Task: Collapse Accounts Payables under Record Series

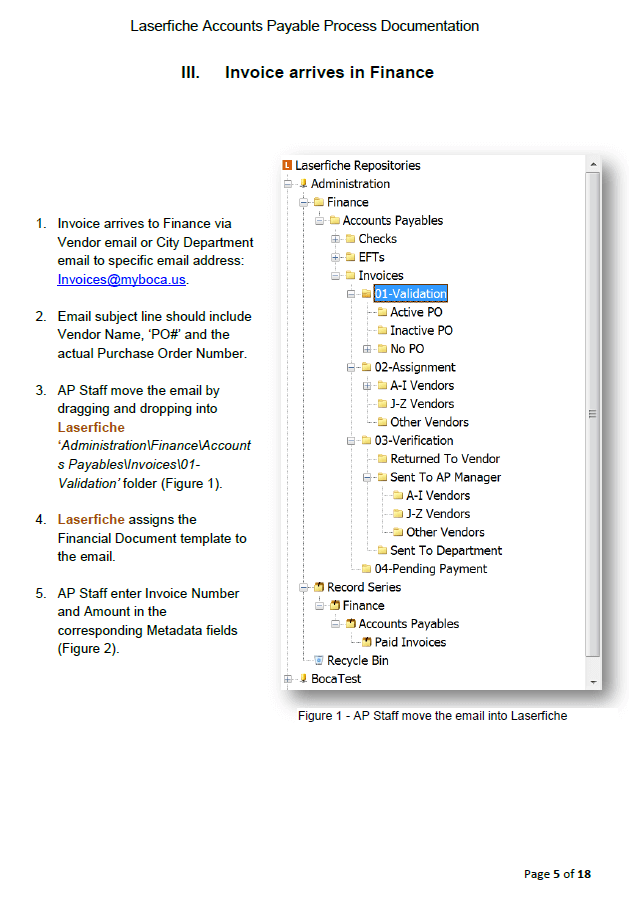Action: click(335, 624)
